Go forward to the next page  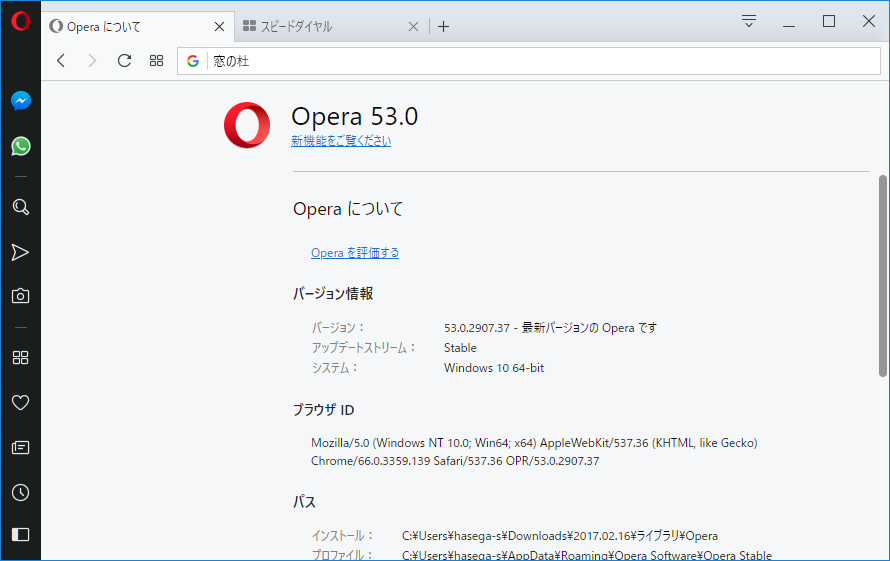pyautogui.click(x=92, y=61)
